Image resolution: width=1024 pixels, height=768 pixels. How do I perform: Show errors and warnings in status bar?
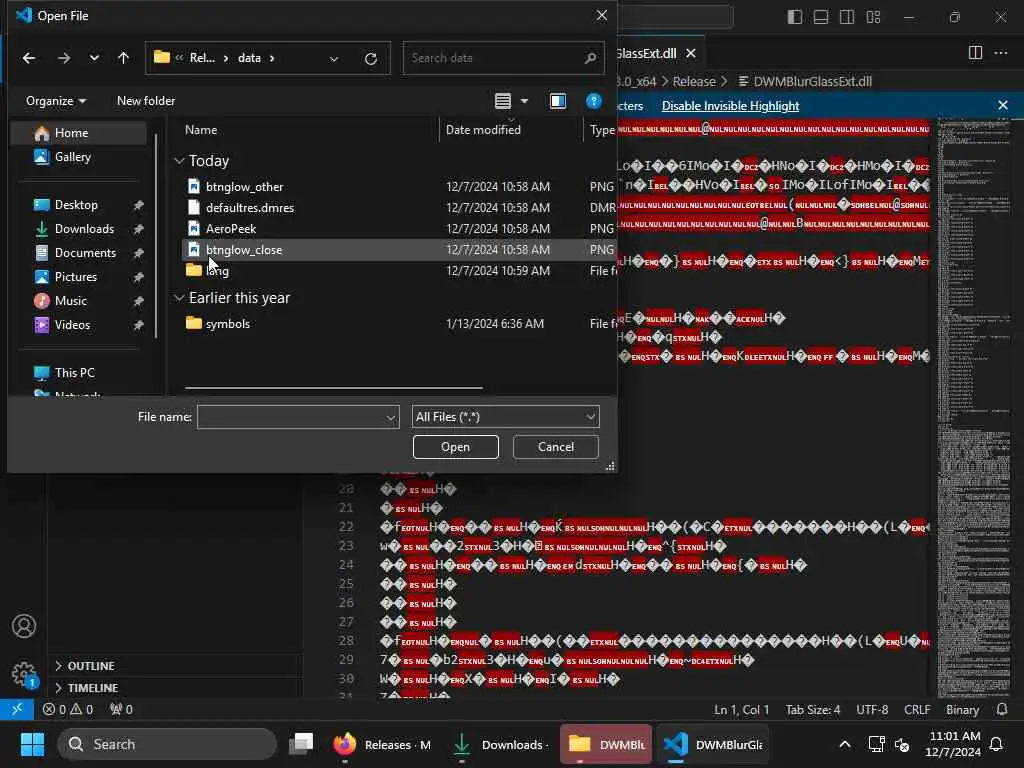pos(67,710)
